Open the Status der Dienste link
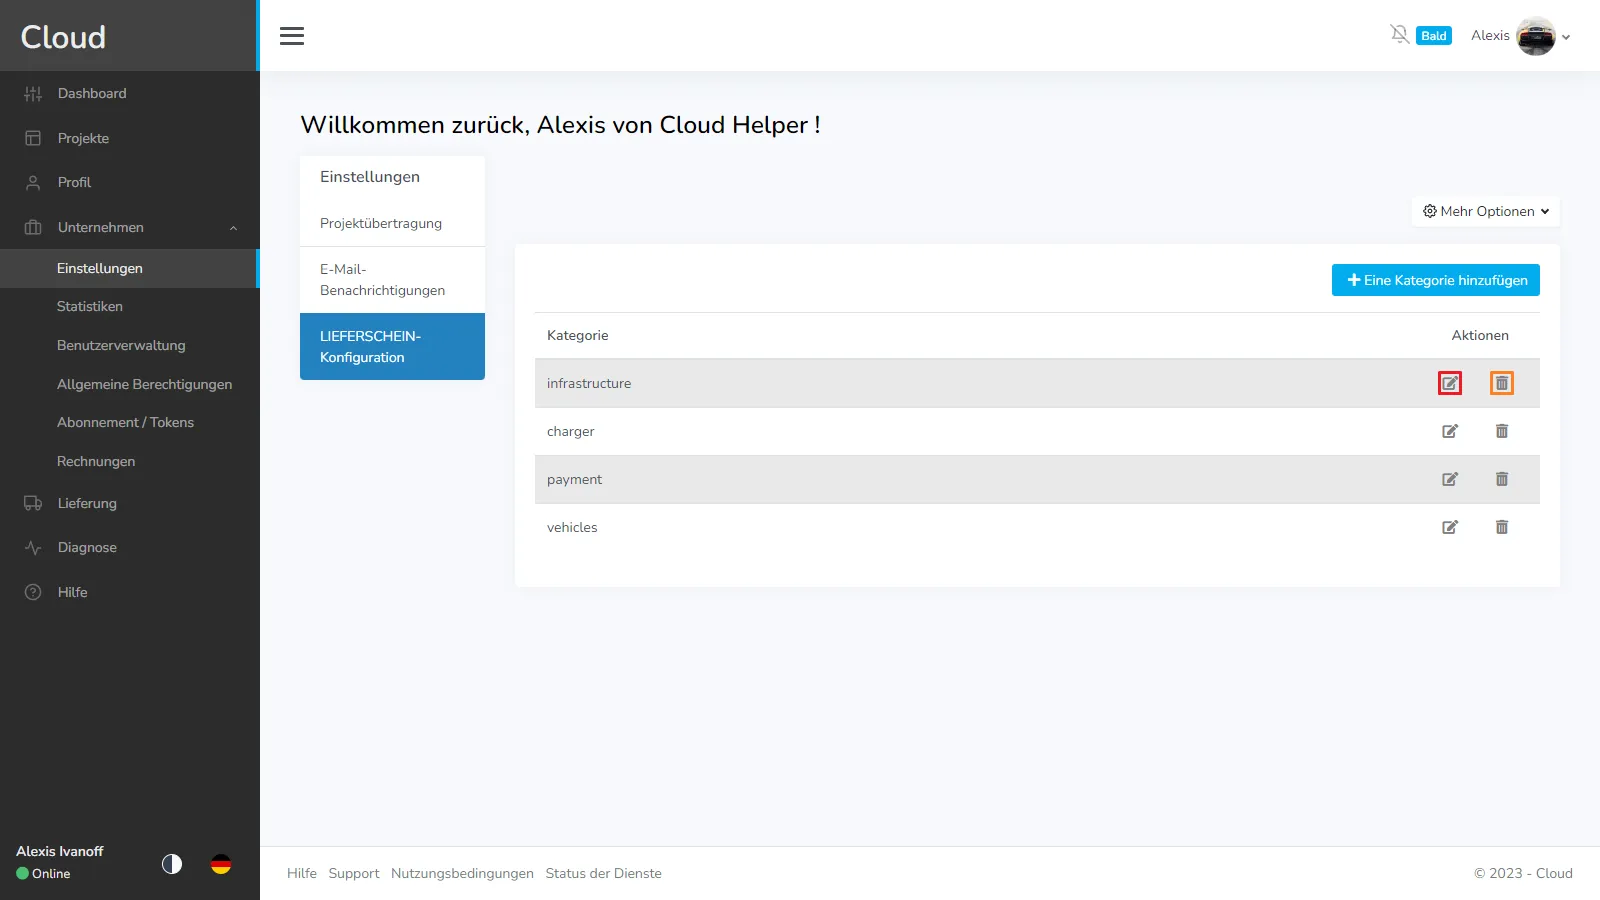Image resolution: width=1600 pixels, height=900 pixels. point(603,873)
